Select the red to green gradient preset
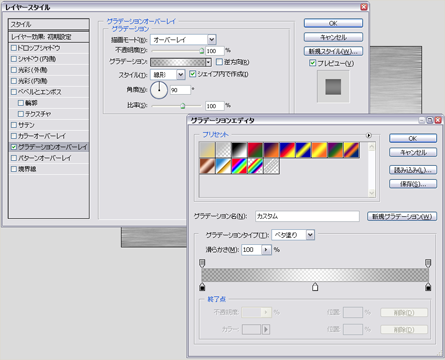This screenshot has height=360, width=445. click(255, 150)
